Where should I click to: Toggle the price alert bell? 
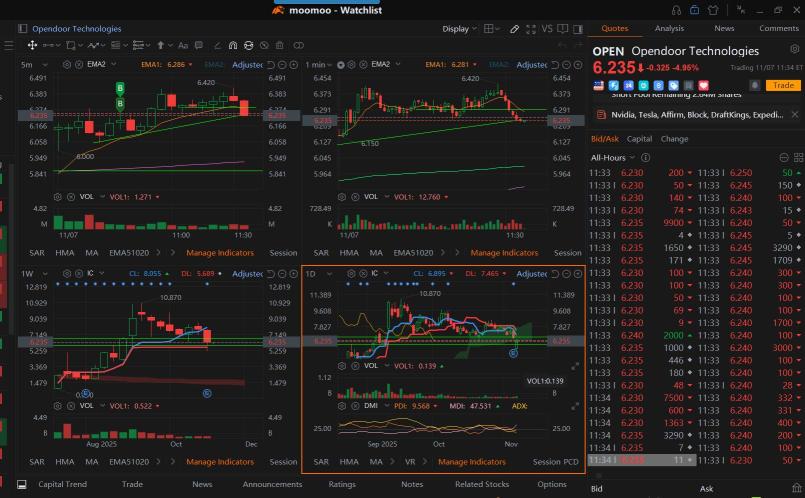pos(754,85)
